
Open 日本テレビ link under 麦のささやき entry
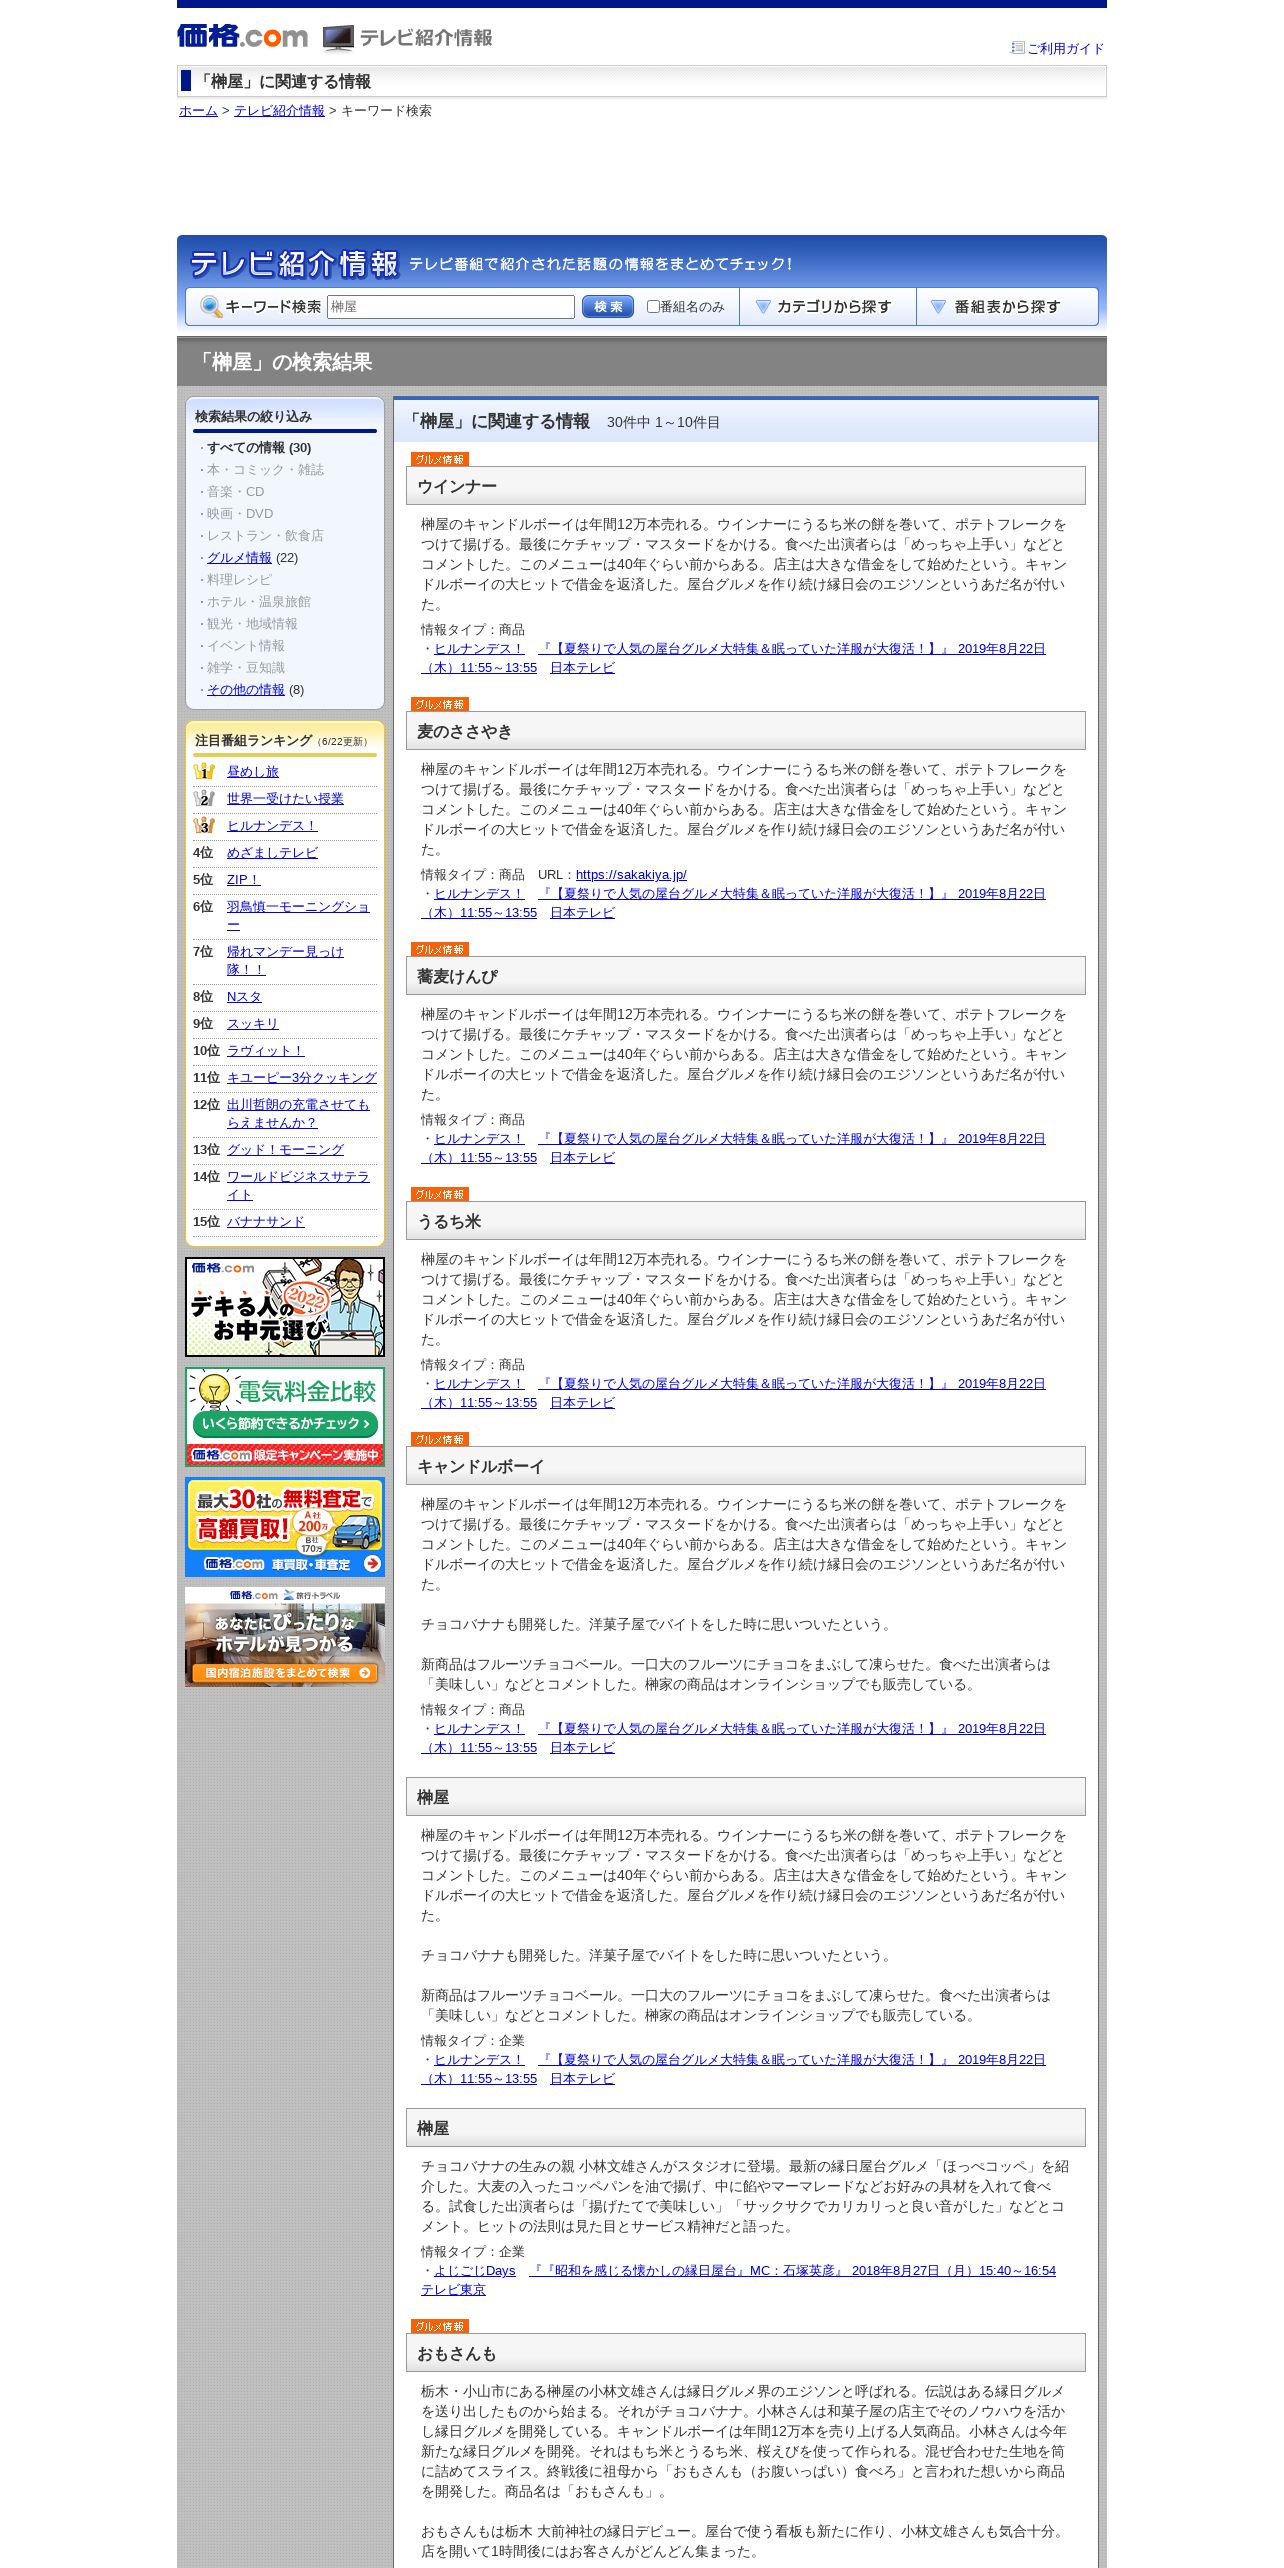point(582,913)
